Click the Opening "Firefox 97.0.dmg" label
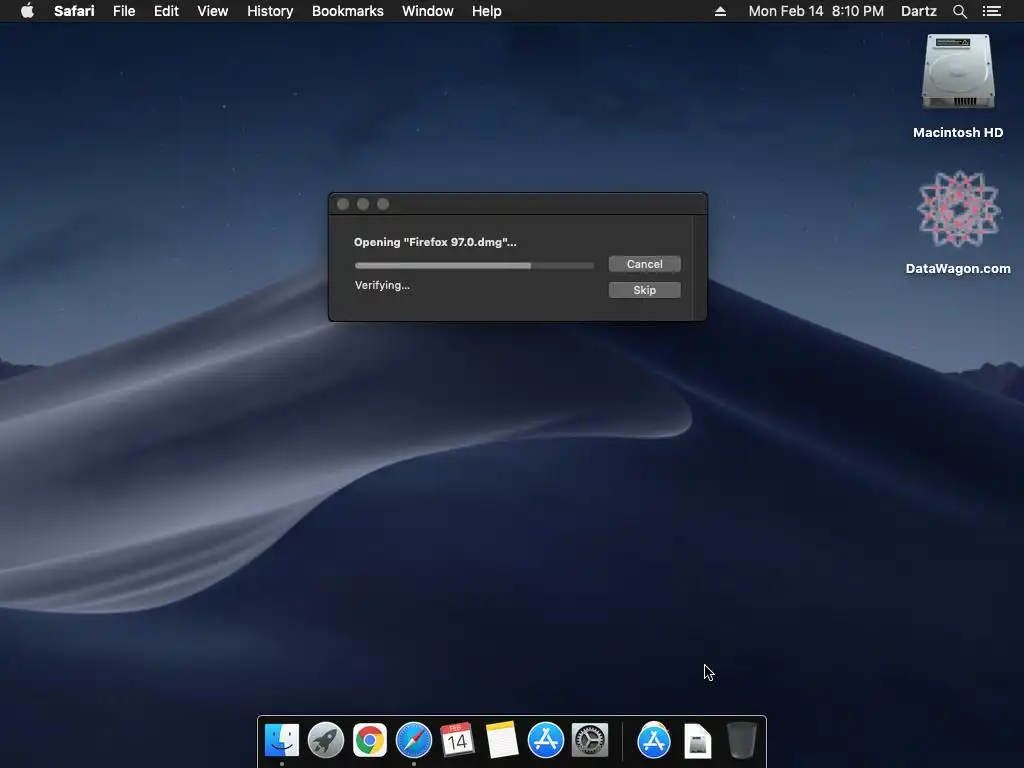This screenshot has height=768, width=1024. pyautogui.click(x=435, y=242)
